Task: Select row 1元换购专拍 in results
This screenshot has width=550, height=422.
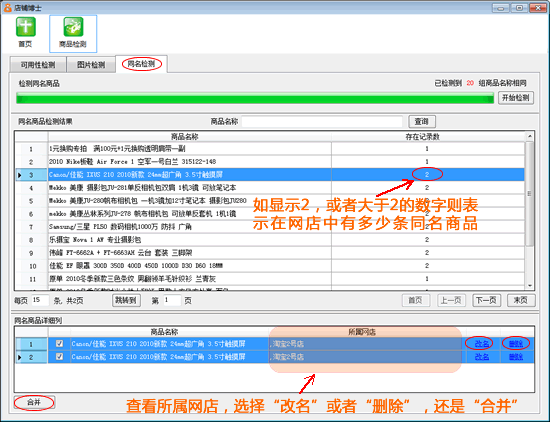Action: point(269,149)
